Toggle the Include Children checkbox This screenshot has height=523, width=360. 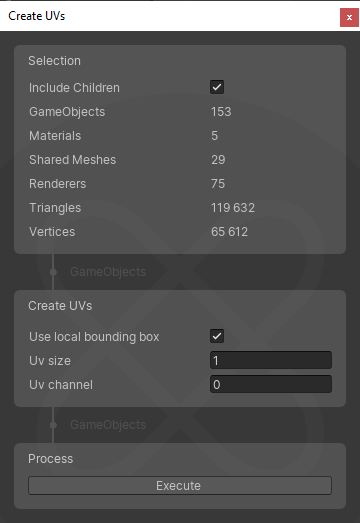(217, 87)
